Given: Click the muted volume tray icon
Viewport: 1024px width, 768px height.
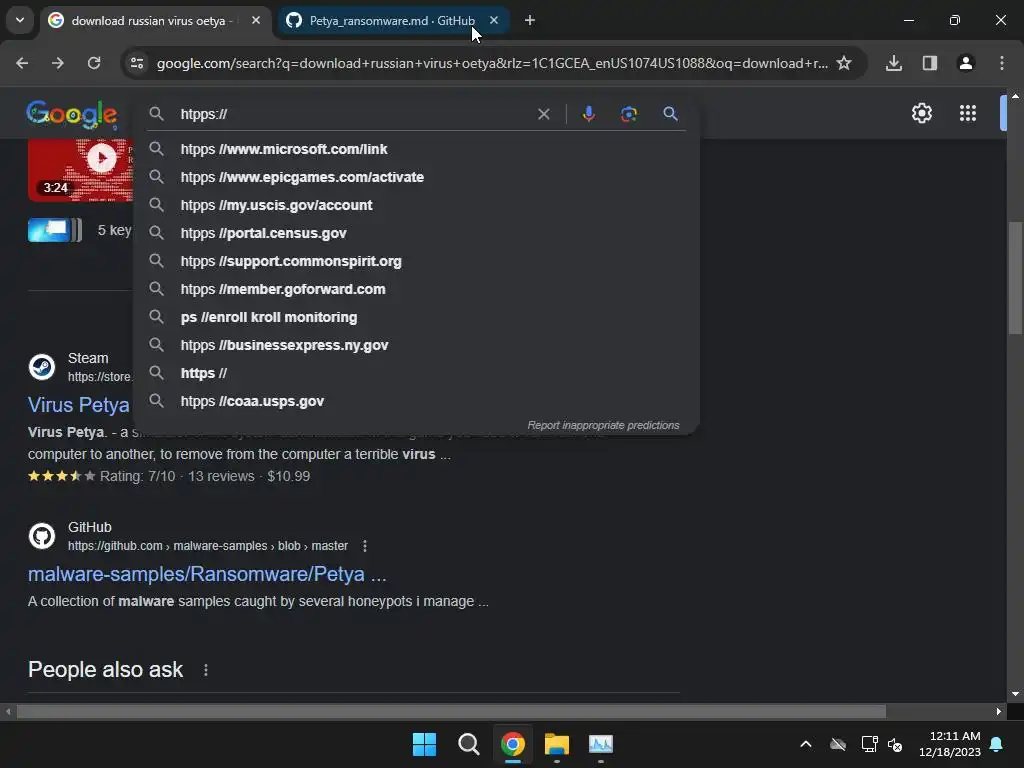Looking at the screenshot, I should pyautogui.click(x=895, y=744).
